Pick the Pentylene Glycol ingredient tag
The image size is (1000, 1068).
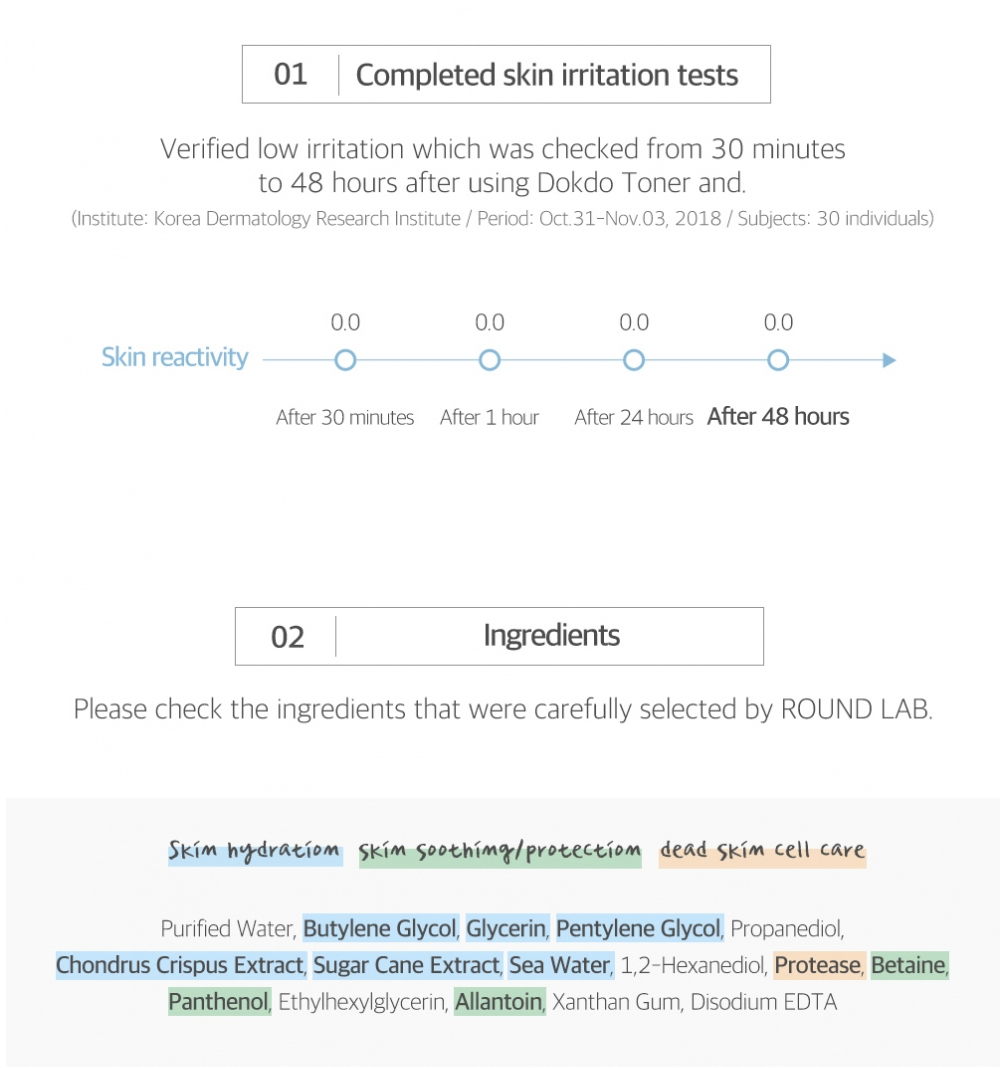(x=638, y=929)
